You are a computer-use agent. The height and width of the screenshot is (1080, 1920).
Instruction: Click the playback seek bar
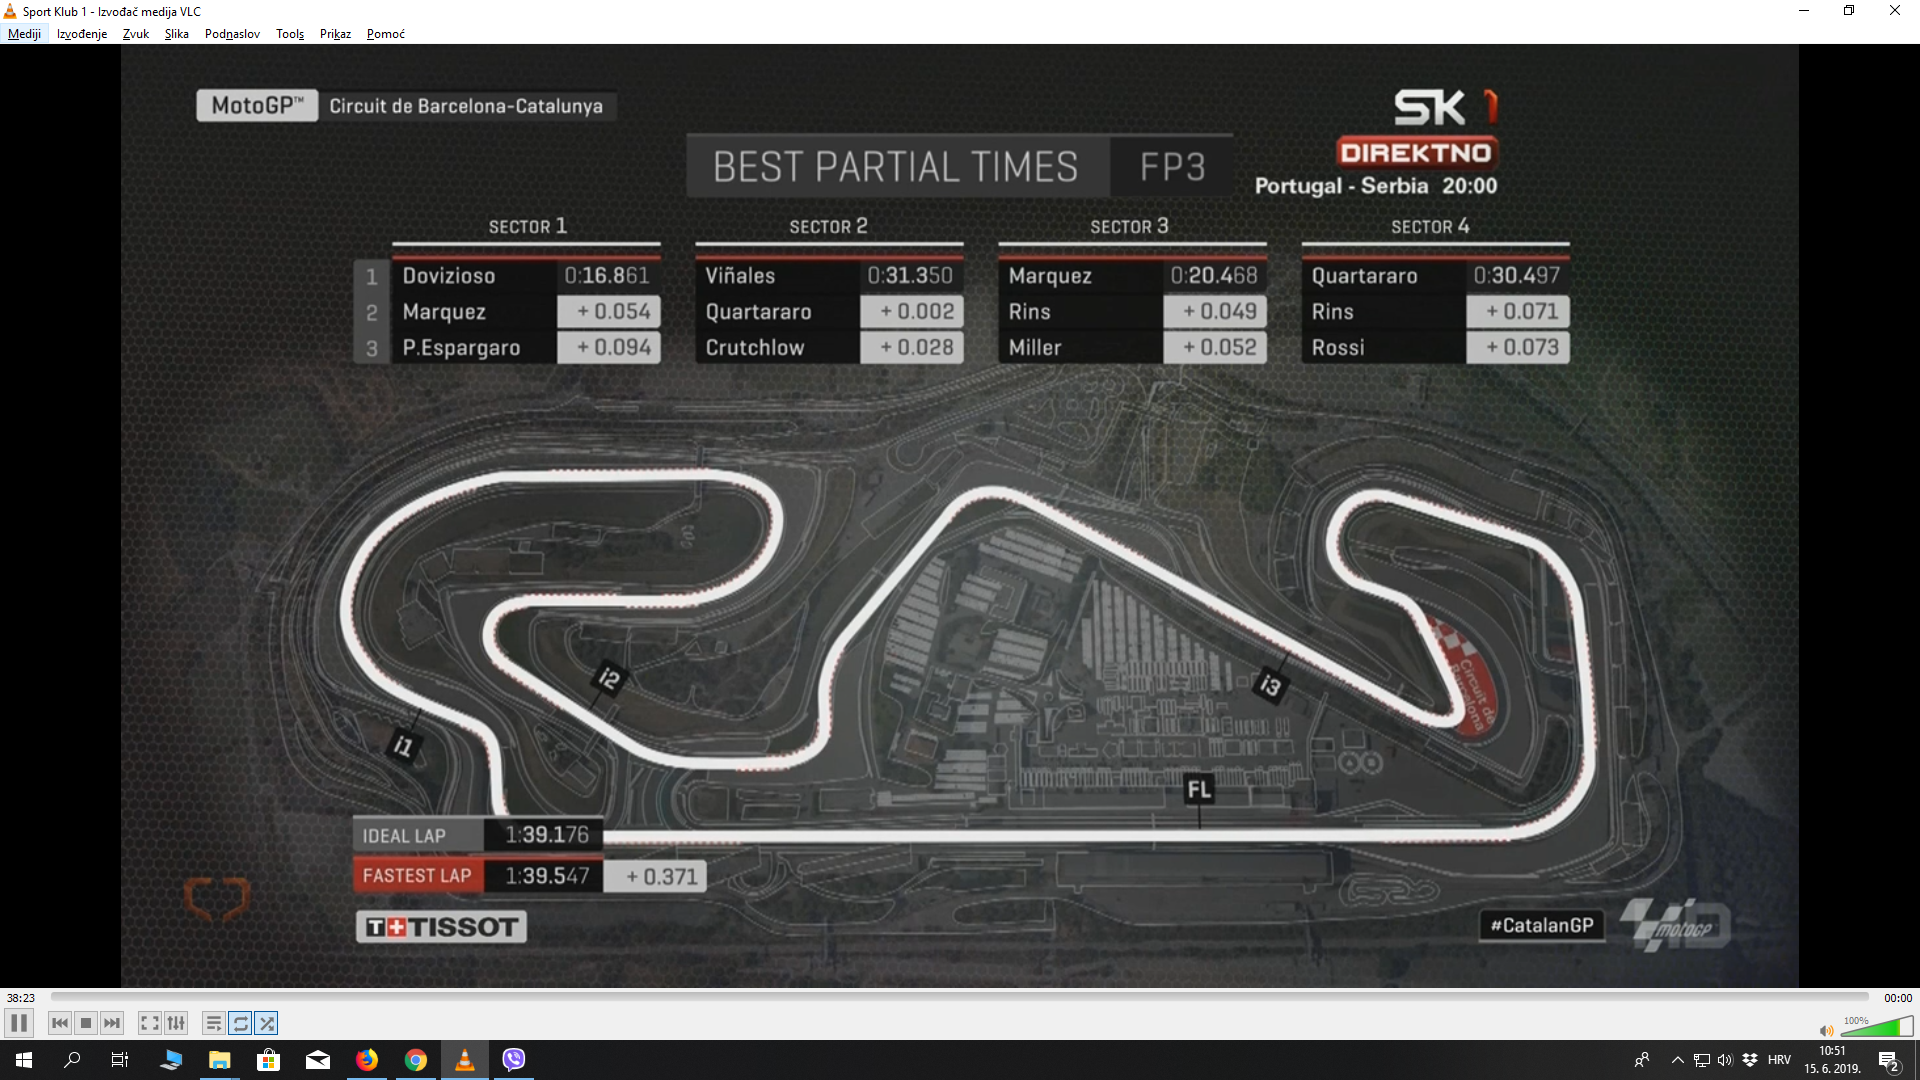[960, 997]
